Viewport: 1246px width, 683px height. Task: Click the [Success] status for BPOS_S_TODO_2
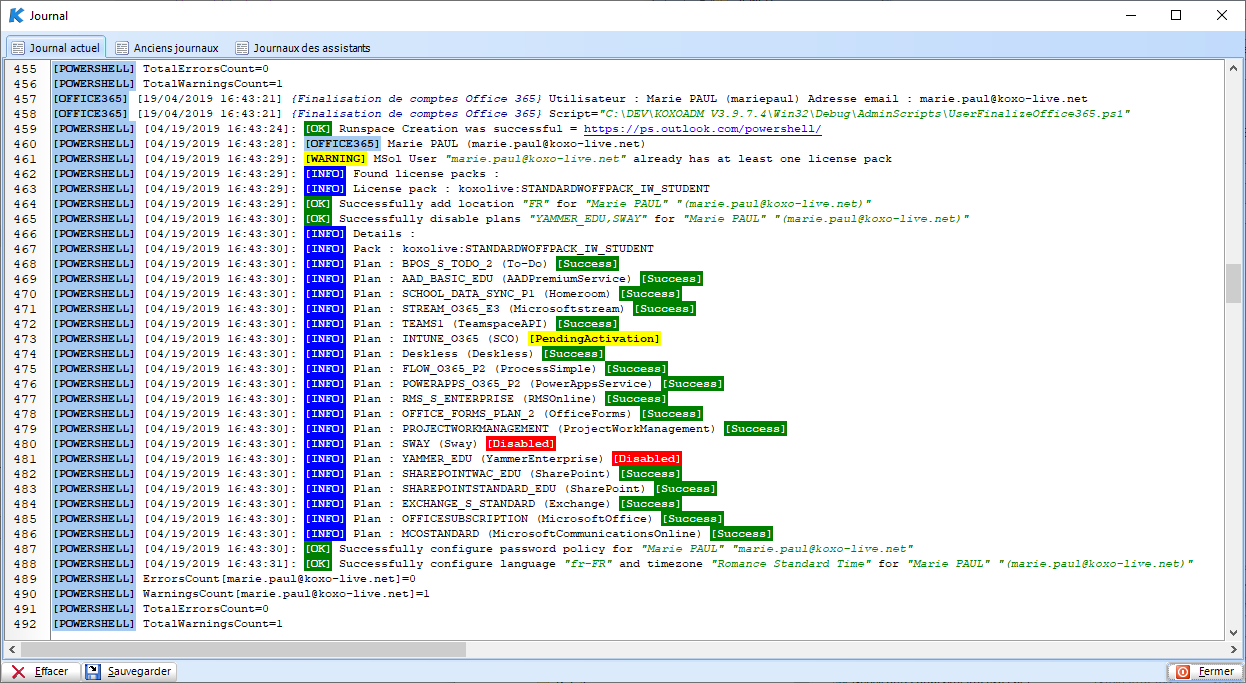click(x=587, y=264)
